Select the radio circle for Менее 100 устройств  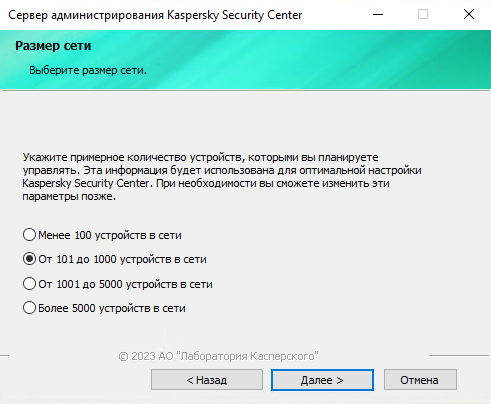coord(29,235)
